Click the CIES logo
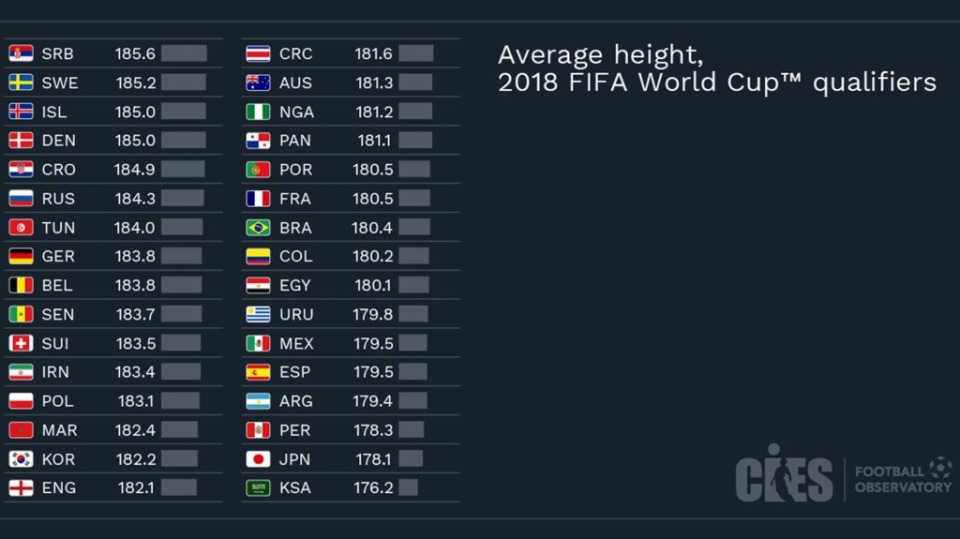The width and height of the screenshot is (960, 539). click(x=784, y=475)
